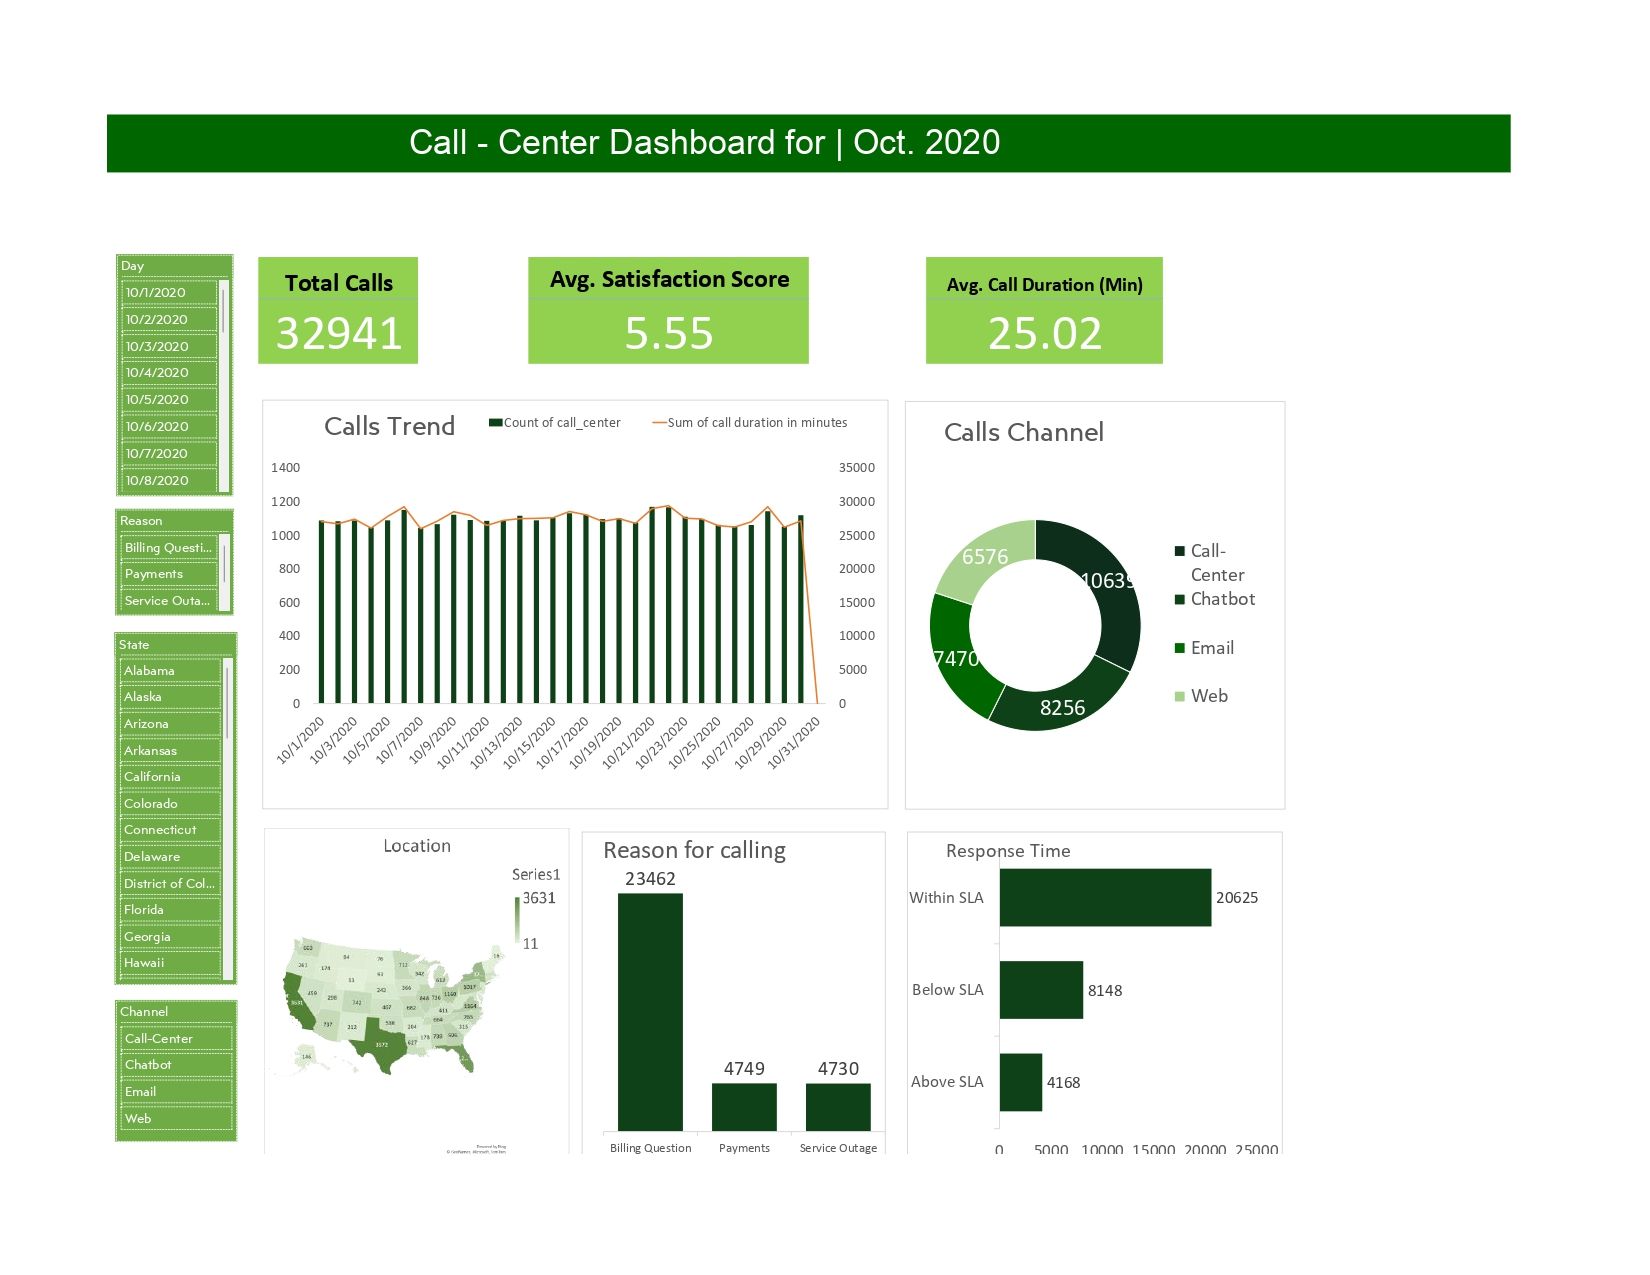Click the Avg. Satisfaction Score card

668,310
